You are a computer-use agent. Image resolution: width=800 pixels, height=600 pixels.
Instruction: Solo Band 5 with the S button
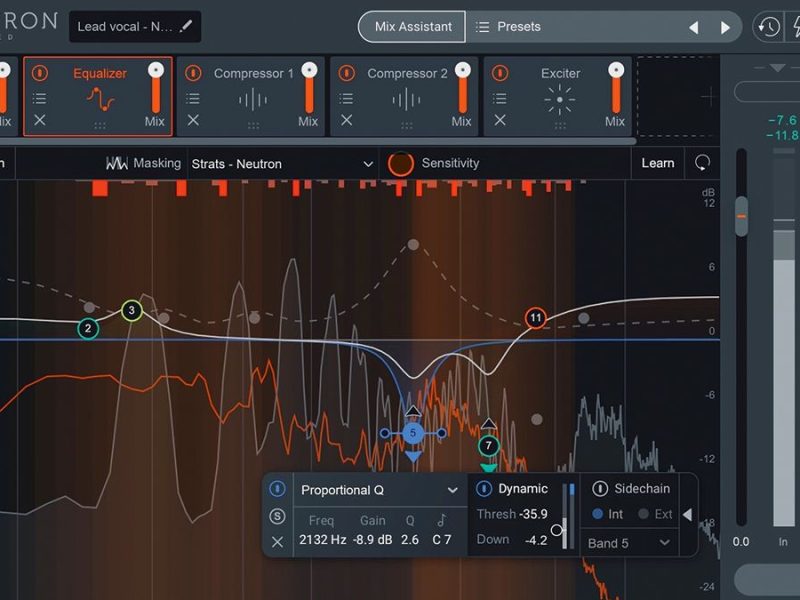pos(277,516)
